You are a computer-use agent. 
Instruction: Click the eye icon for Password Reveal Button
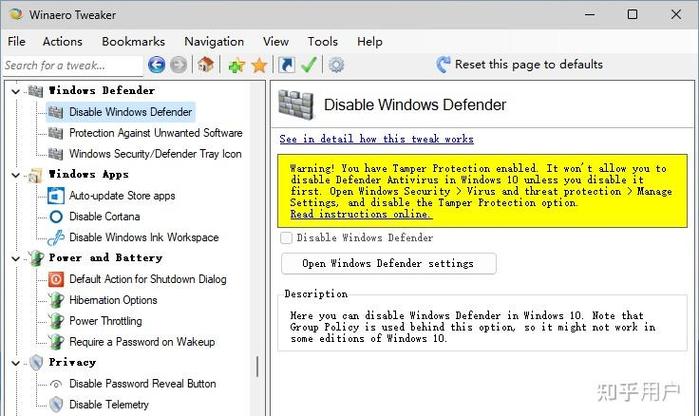(56, 384)
